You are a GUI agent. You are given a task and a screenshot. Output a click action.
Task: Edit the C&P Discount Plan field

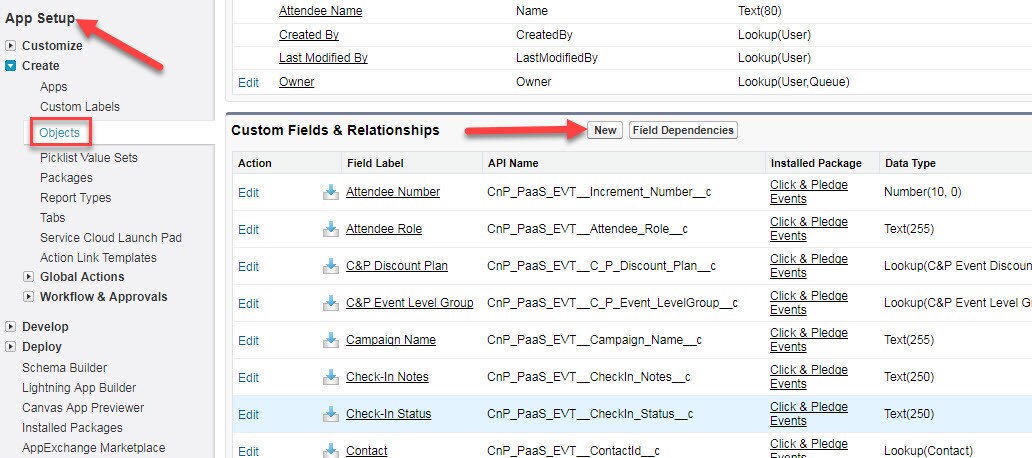point(248,267)
